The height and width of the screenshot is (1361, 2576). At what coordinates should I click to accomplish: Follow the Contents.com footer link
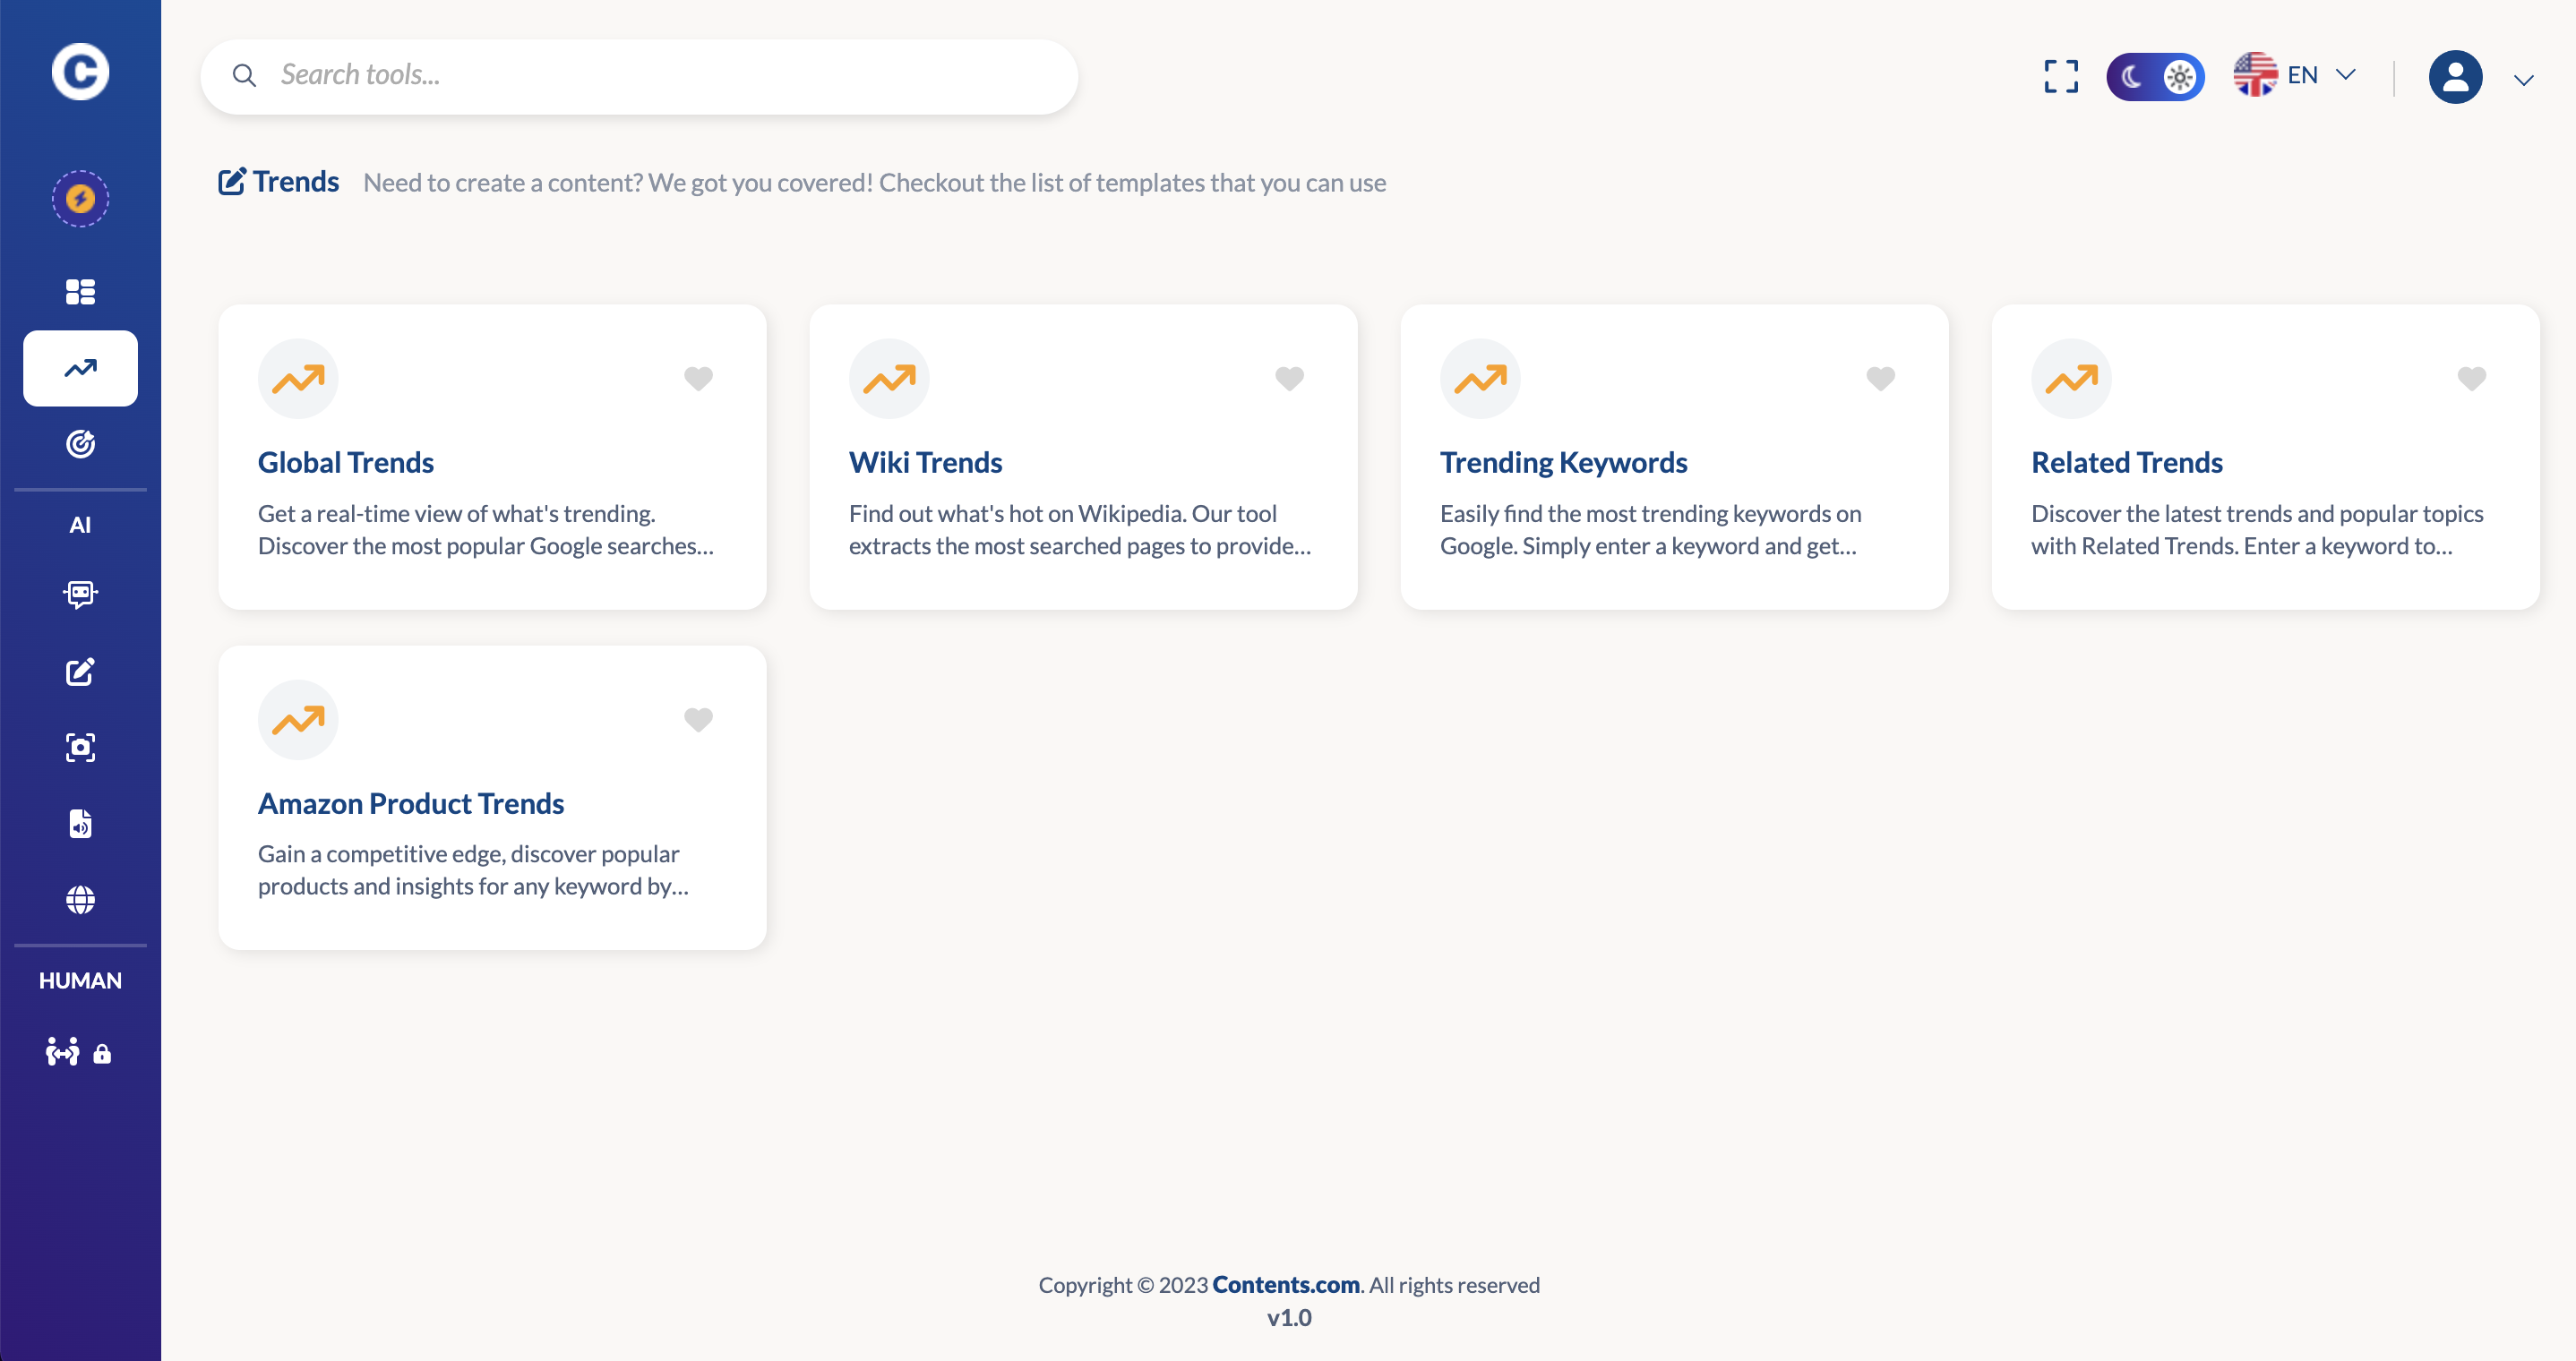click(x=1285, y=1284)
